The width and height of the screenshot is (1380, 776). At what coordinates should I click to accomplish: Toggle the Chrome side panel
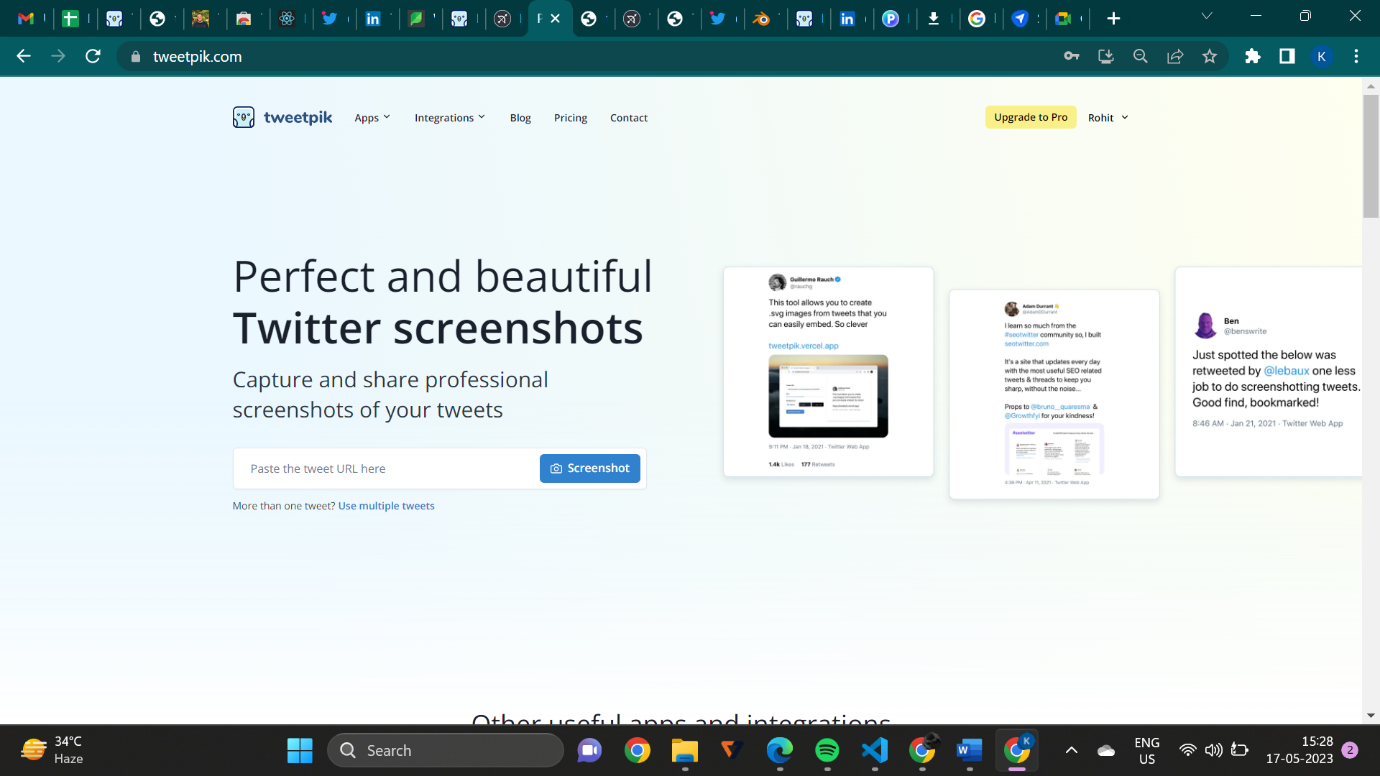coord(1287,57)
